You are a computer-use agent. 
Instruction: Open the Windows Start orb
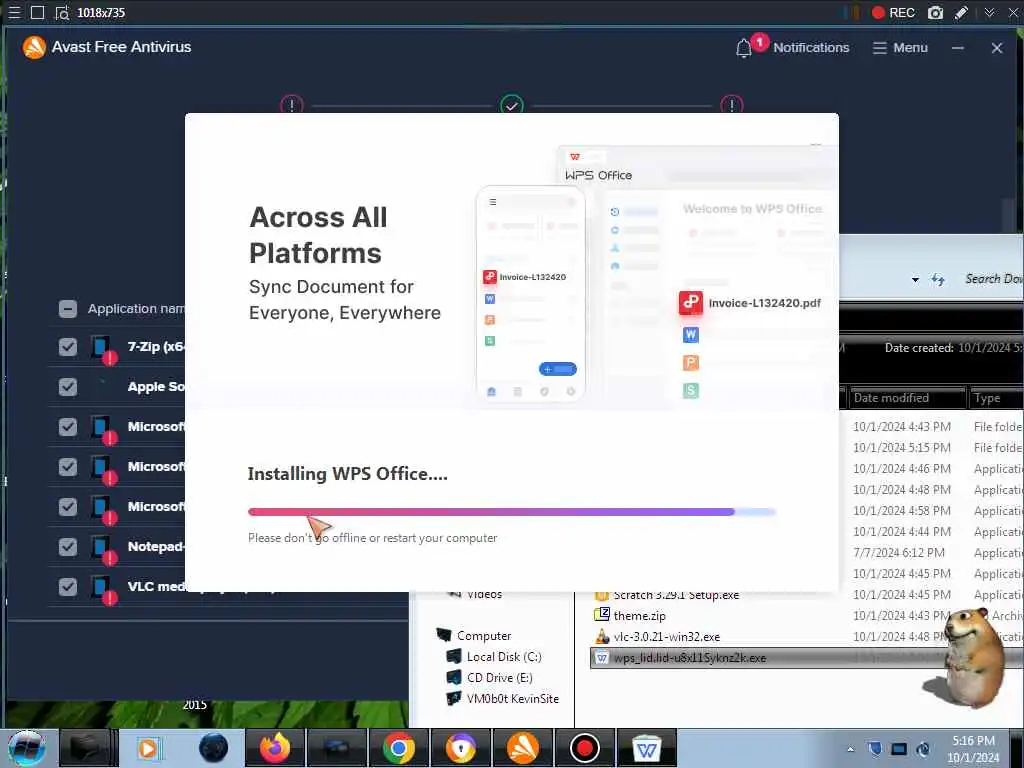pyautogui.click(x=26, y=748)
